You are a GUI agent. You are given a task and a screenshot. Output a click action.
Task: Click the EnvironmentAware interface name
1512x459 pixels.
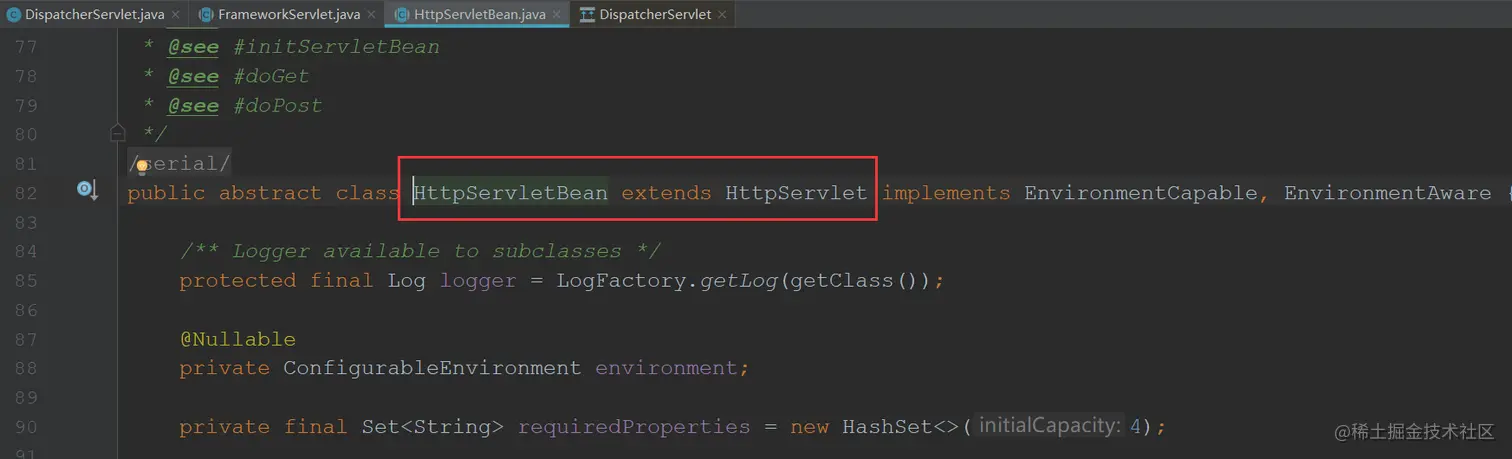click(x=1387, y=192)
